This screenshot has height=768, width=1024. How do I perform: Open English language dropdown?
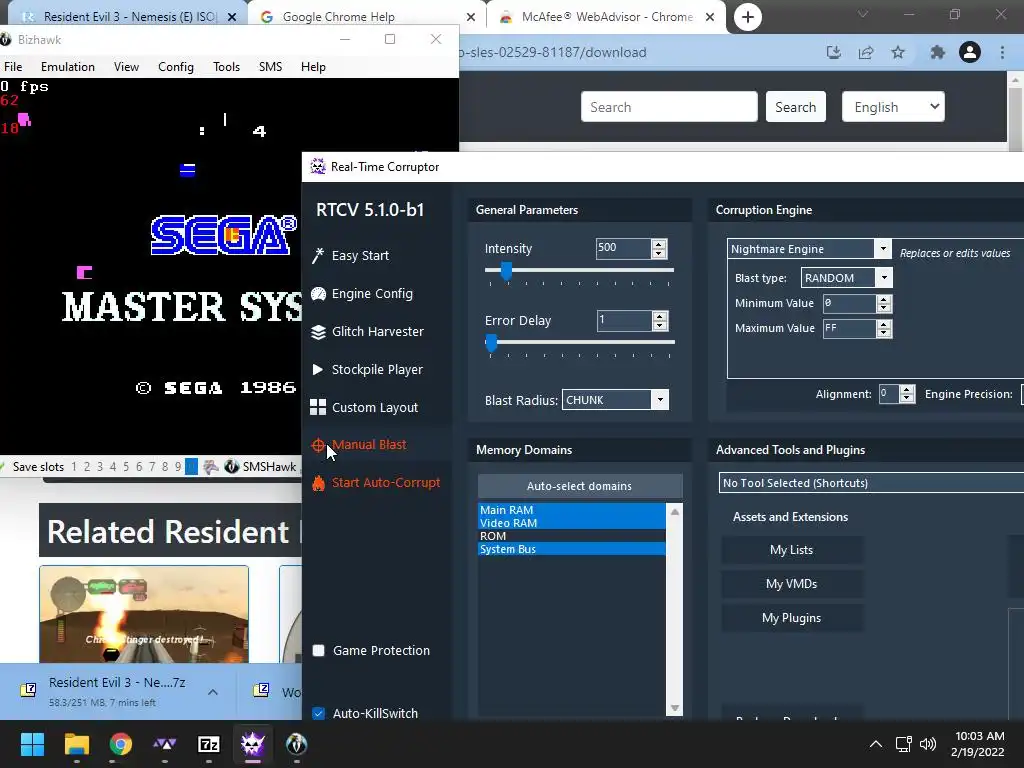tap(893, 107)
